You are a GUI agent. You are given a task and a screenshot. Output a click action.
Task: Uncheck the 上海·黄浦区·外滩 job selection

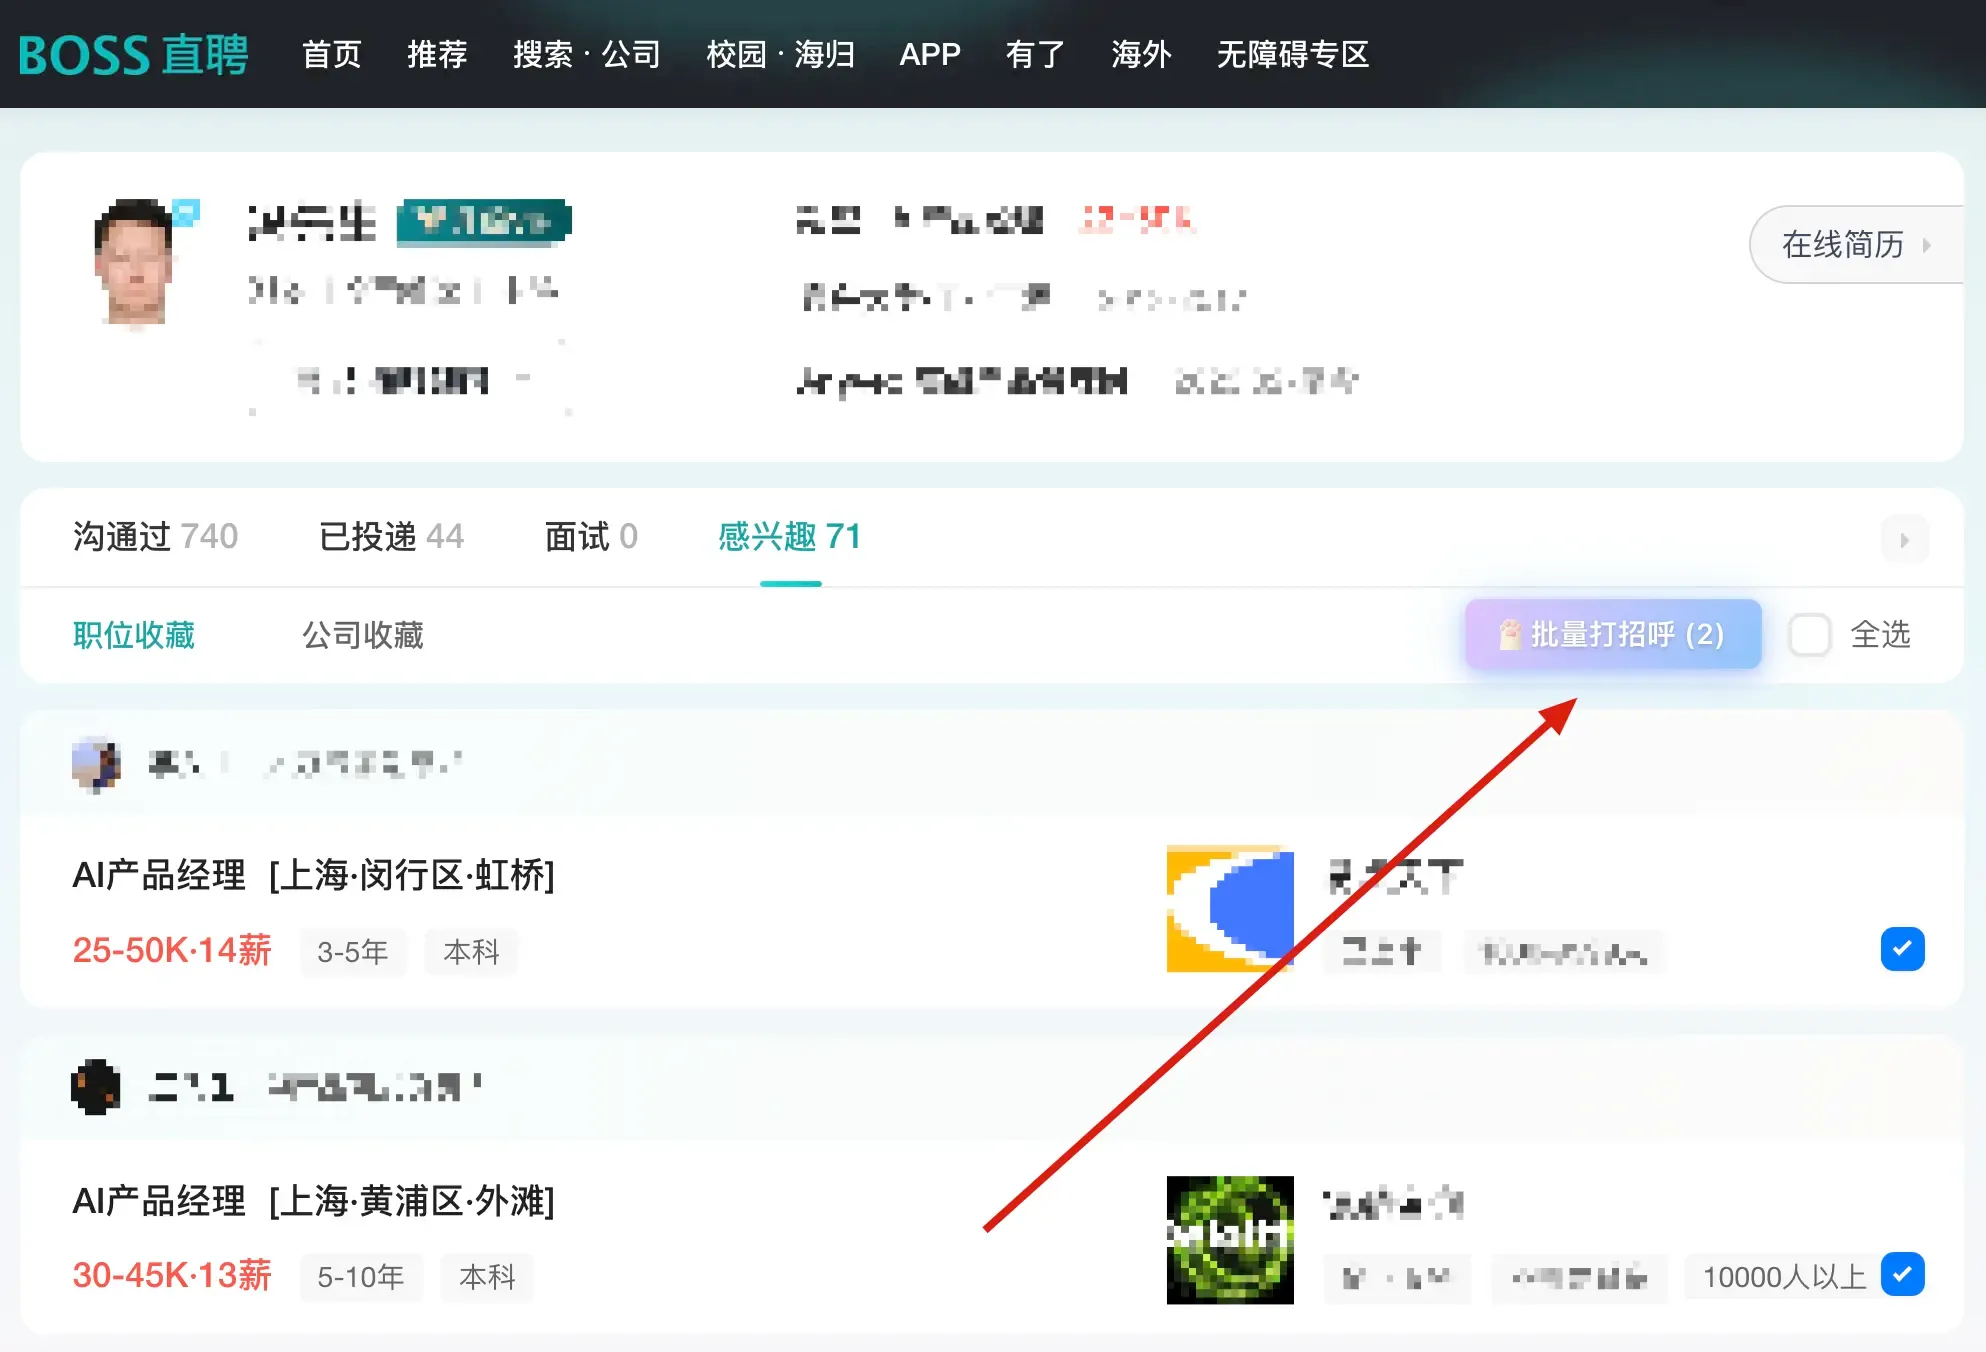coord(1903,1275)
